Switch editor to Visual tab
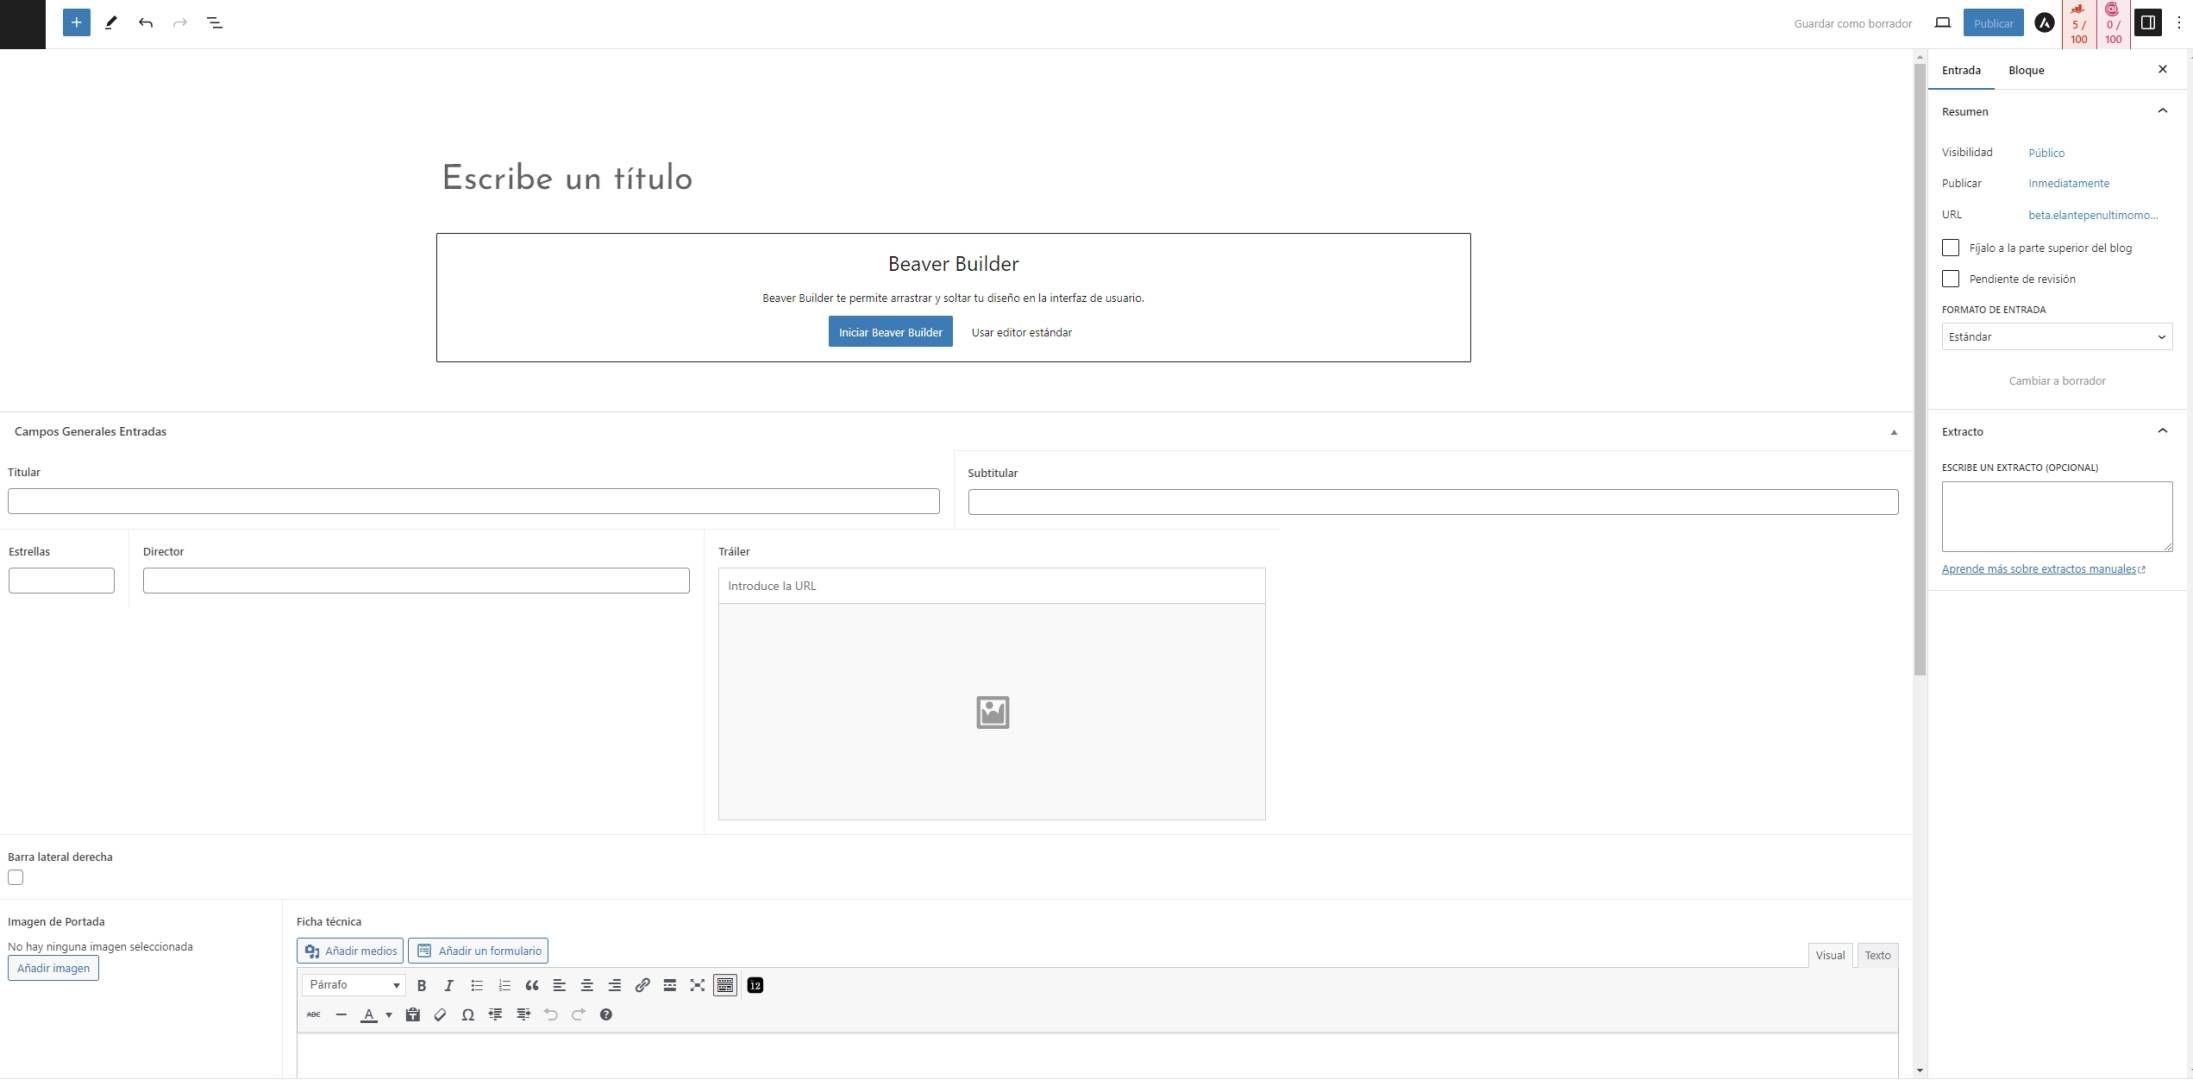The width and height of the screenshot is (2193, 1080). pyautogui.click(x=1830, y=955)
